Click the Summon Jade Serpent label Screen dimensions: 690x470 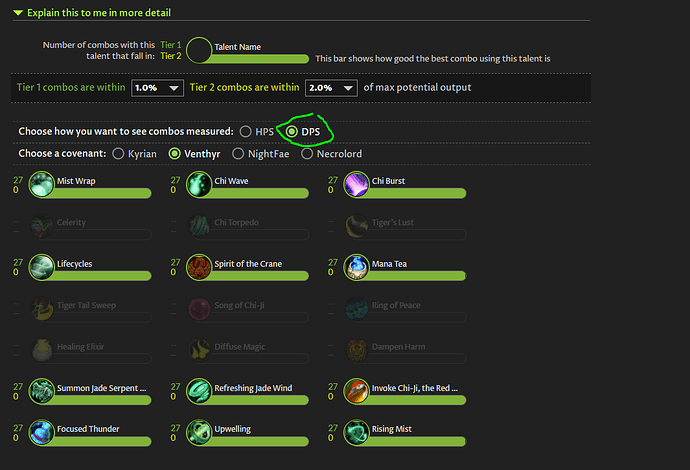pyautogui.click(x=101, y=388)
